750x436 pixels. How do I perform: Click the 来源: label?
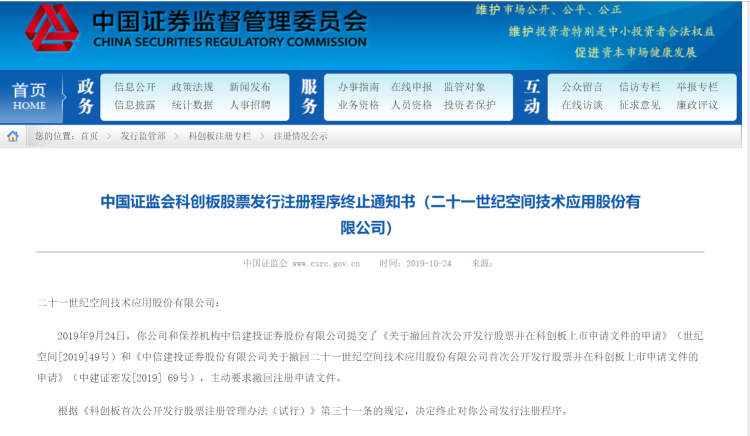click(482, 263)
